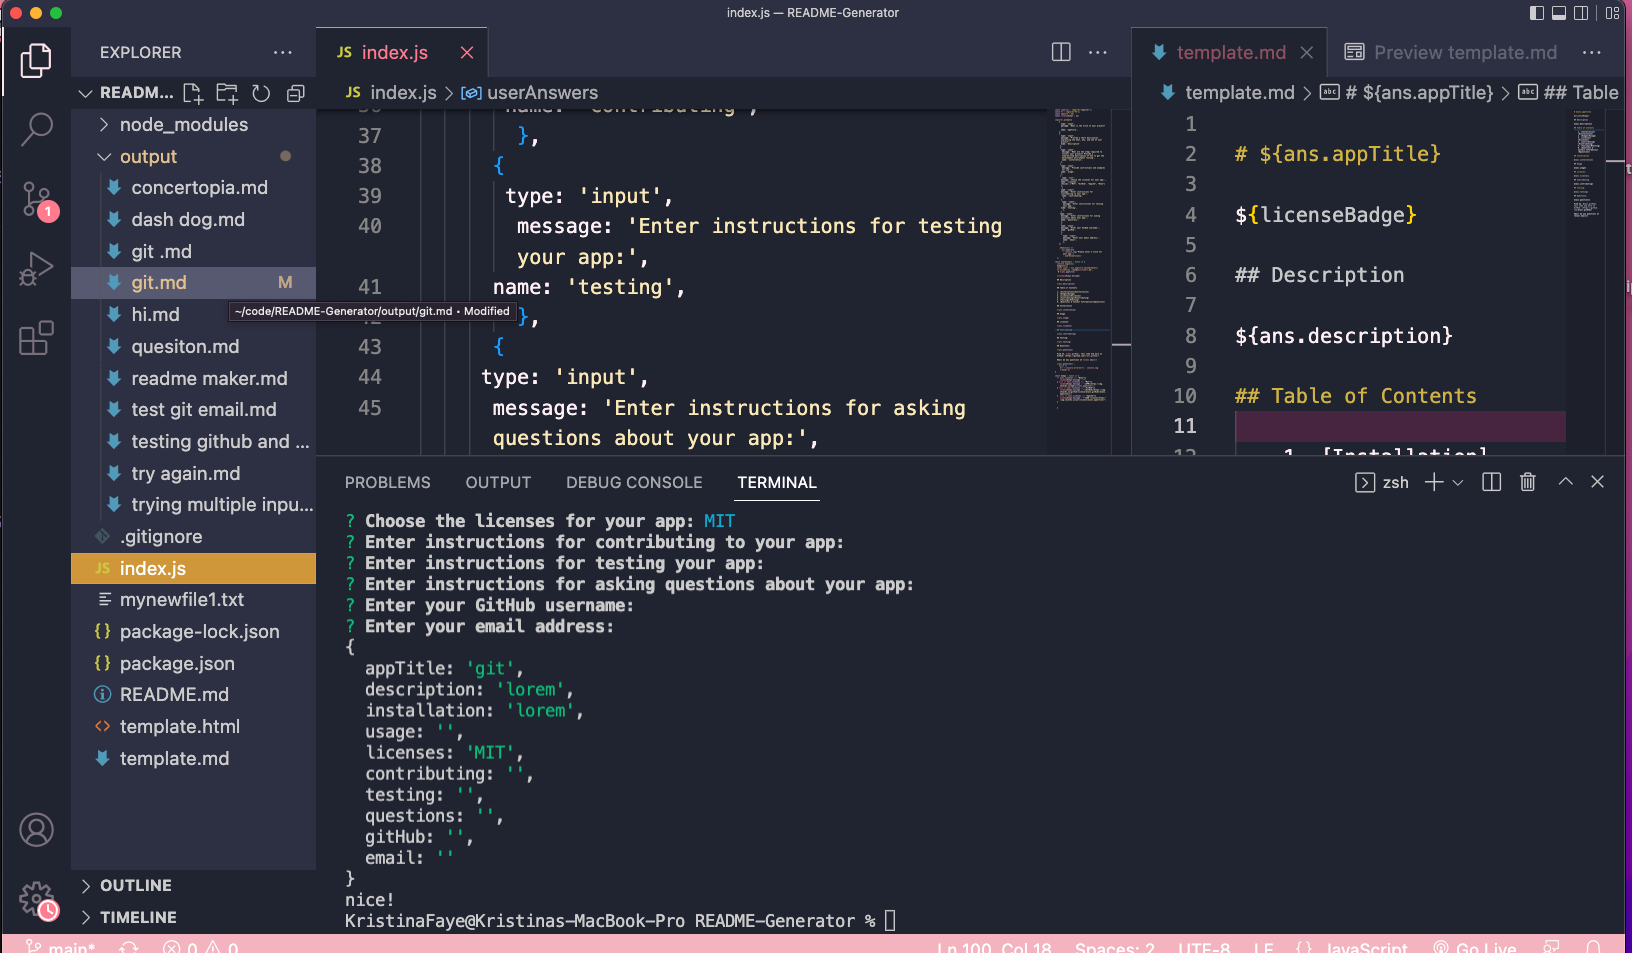Refresh the explorer file tree
The image size is (1632, 953).
pos(261,93)
